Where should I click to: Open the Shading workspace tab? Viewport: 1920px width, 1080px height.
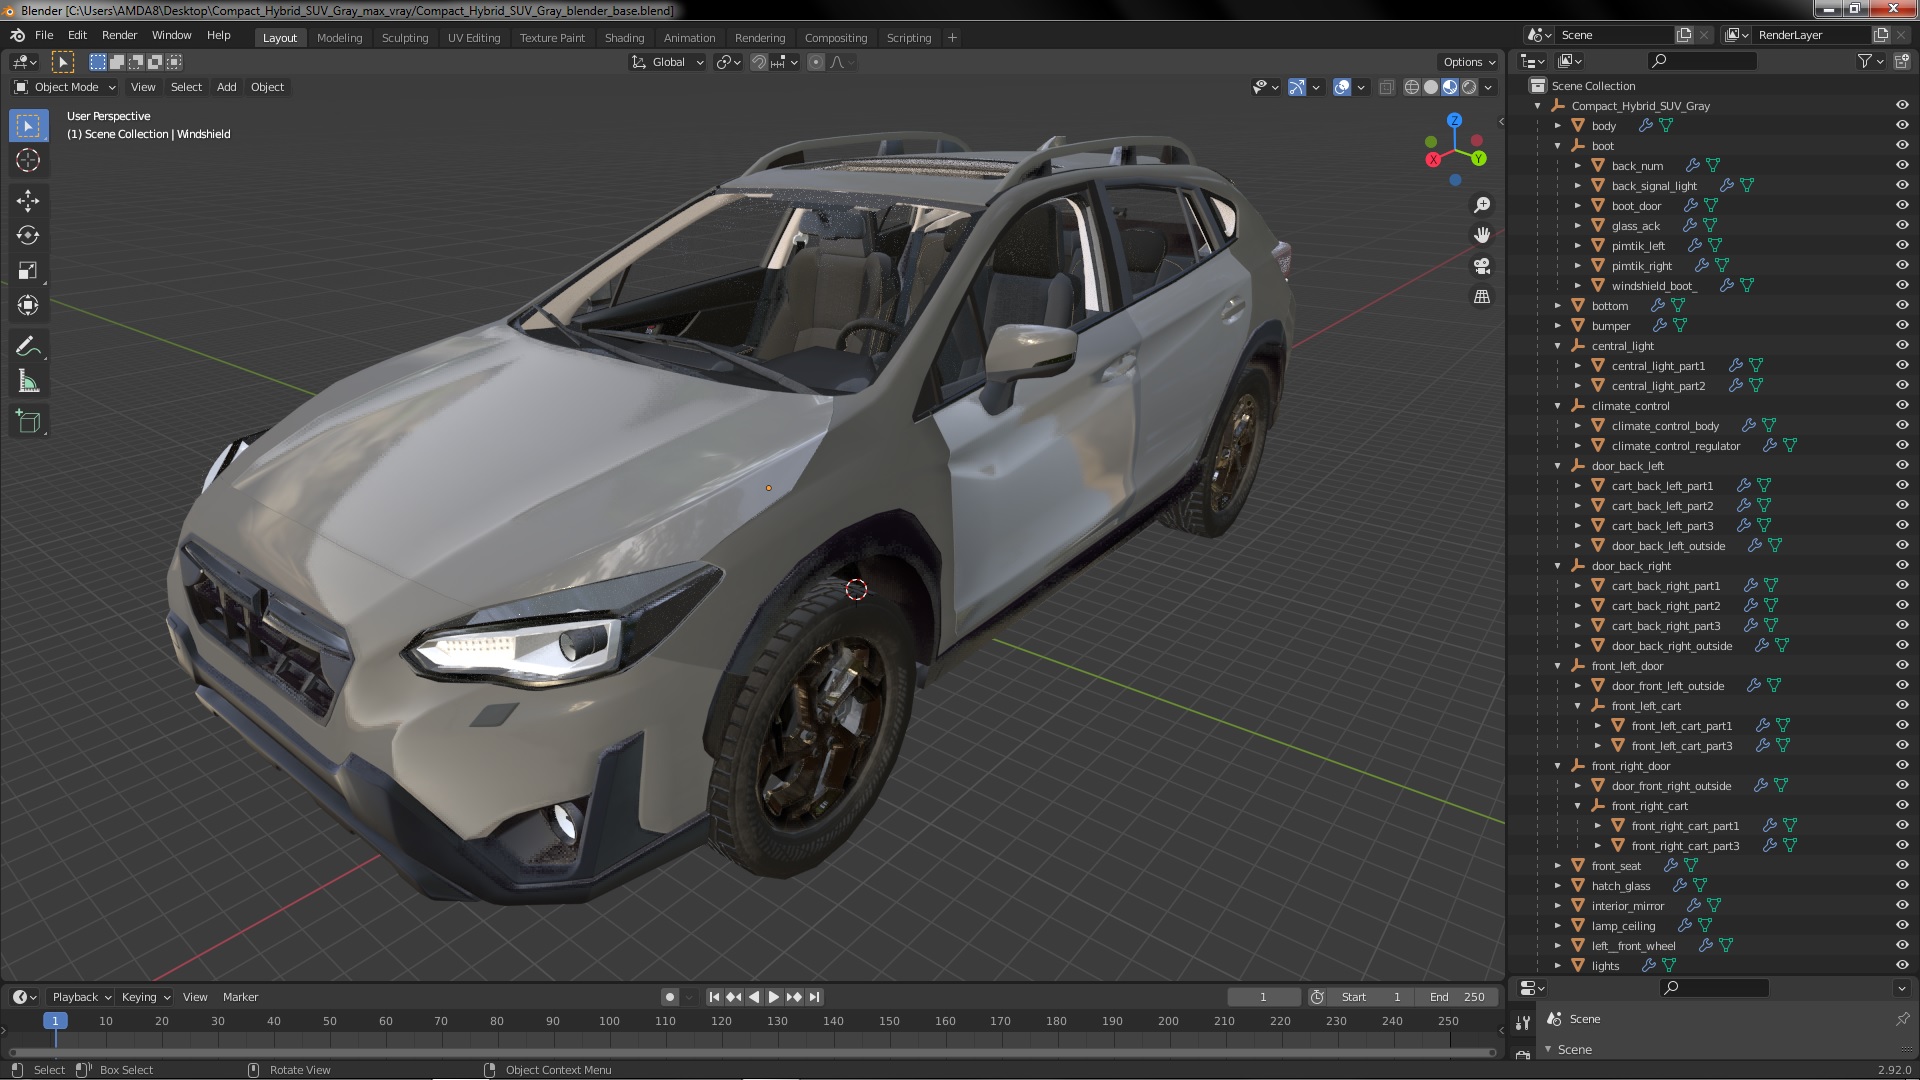(624, 38)
